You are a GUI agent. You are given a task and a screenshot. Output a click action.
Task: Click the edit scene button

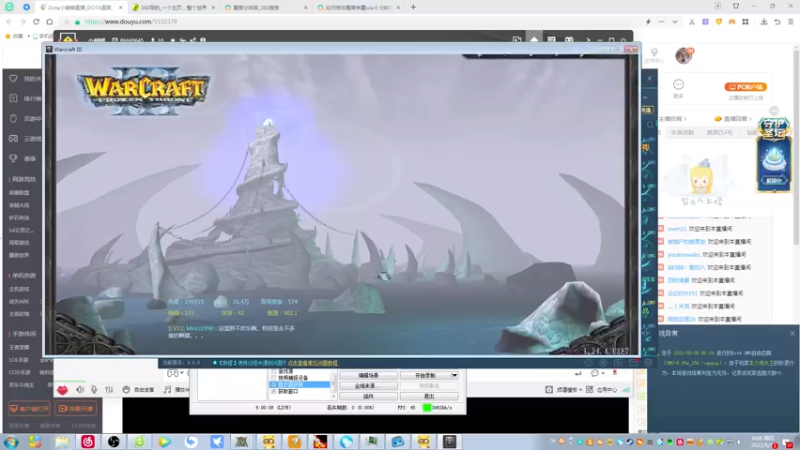[x=368, y=376]
